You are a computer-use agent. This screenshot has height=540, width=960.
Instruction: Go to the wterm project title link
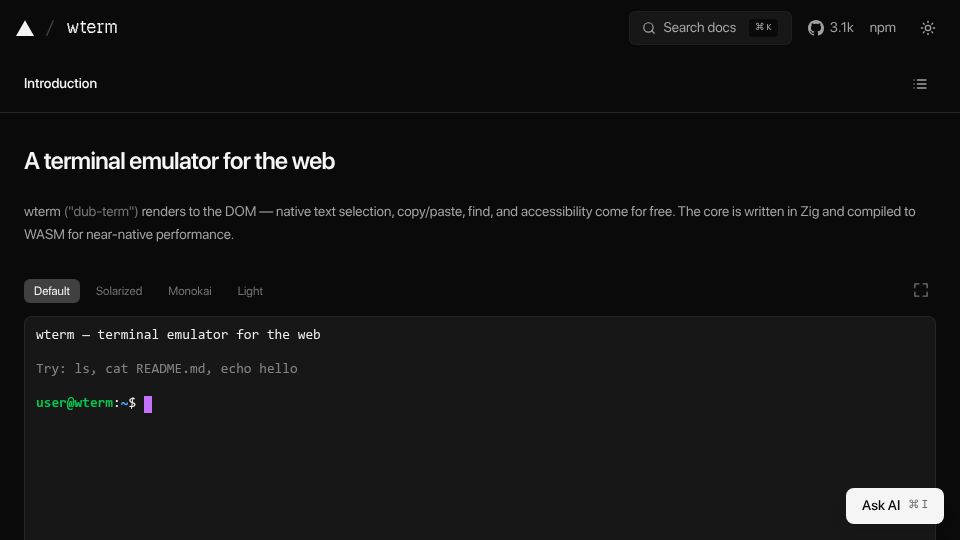(92, 28)
